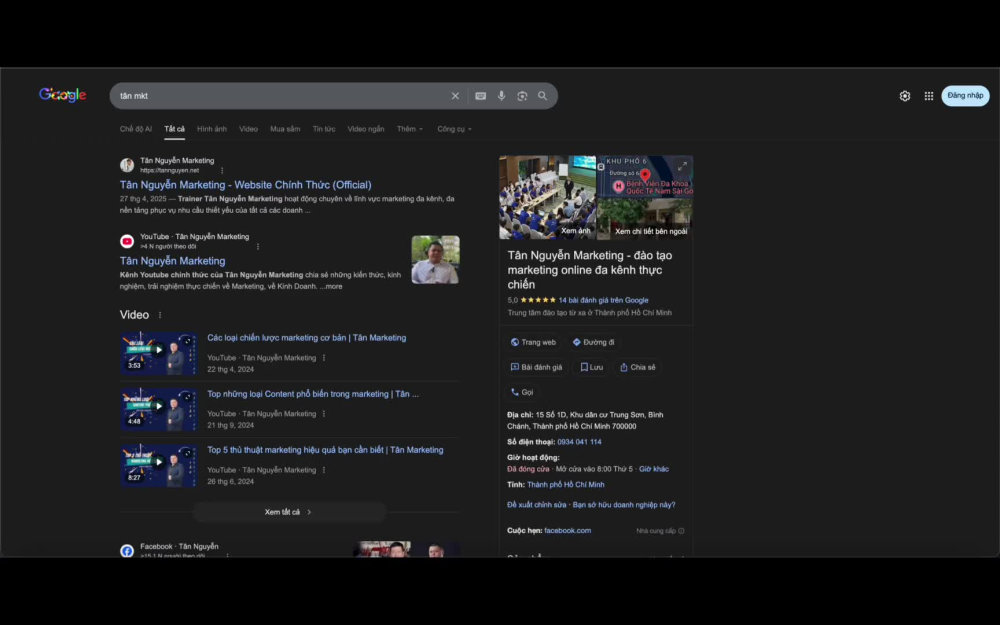Open options for 22 thg 4, 2024 video
The height and width of the screenshot is (625, 1000).
click(x=324, y=358)
